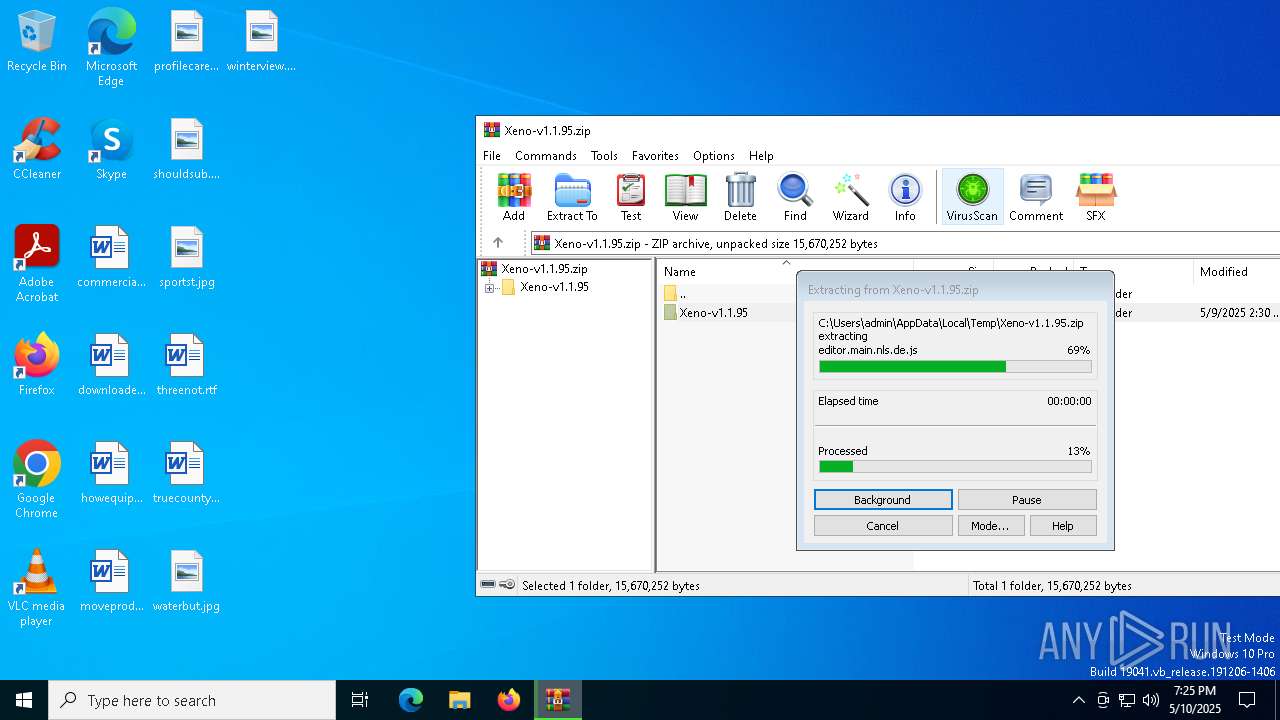Viewport: 1280px width, 720px height.
Task: Open the File menu
Action: click(x=492, y=156)
